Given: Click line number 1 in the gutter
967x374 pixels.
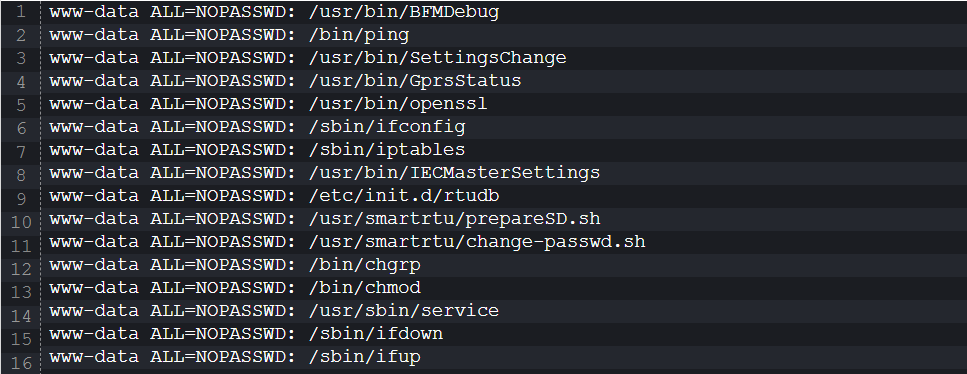Looking at the screenshot, I should pos(22,13).
